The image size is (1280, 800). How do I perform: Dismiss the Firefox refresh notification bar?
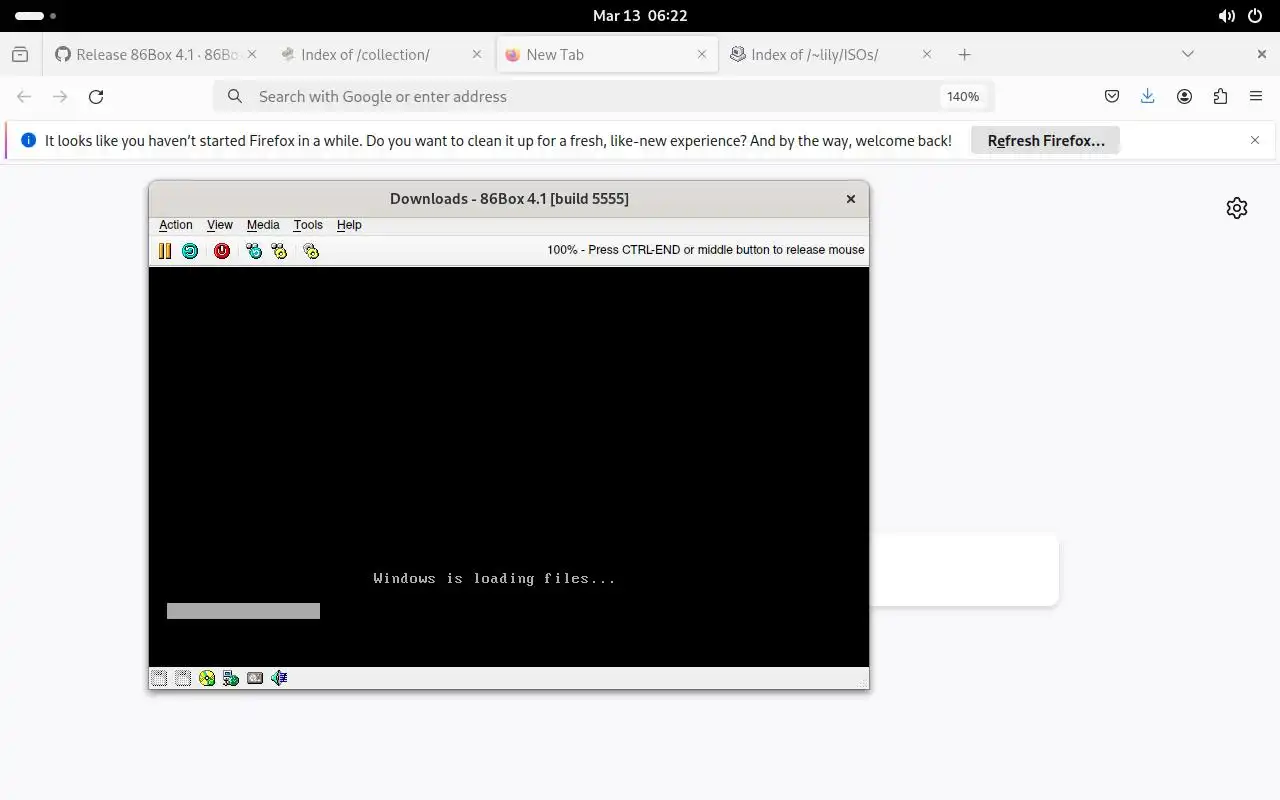1255,141
